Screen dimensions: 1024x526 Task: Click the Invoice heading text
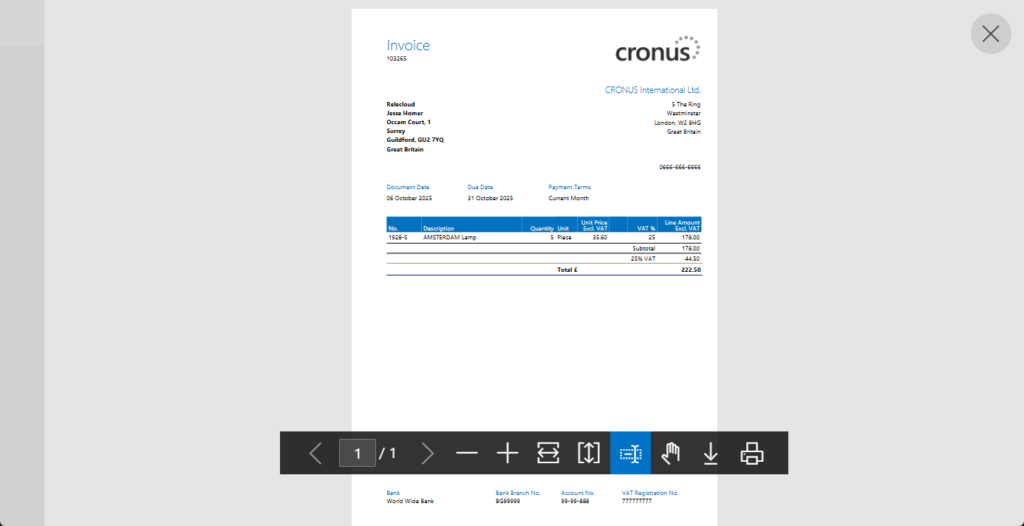[408, 45]
